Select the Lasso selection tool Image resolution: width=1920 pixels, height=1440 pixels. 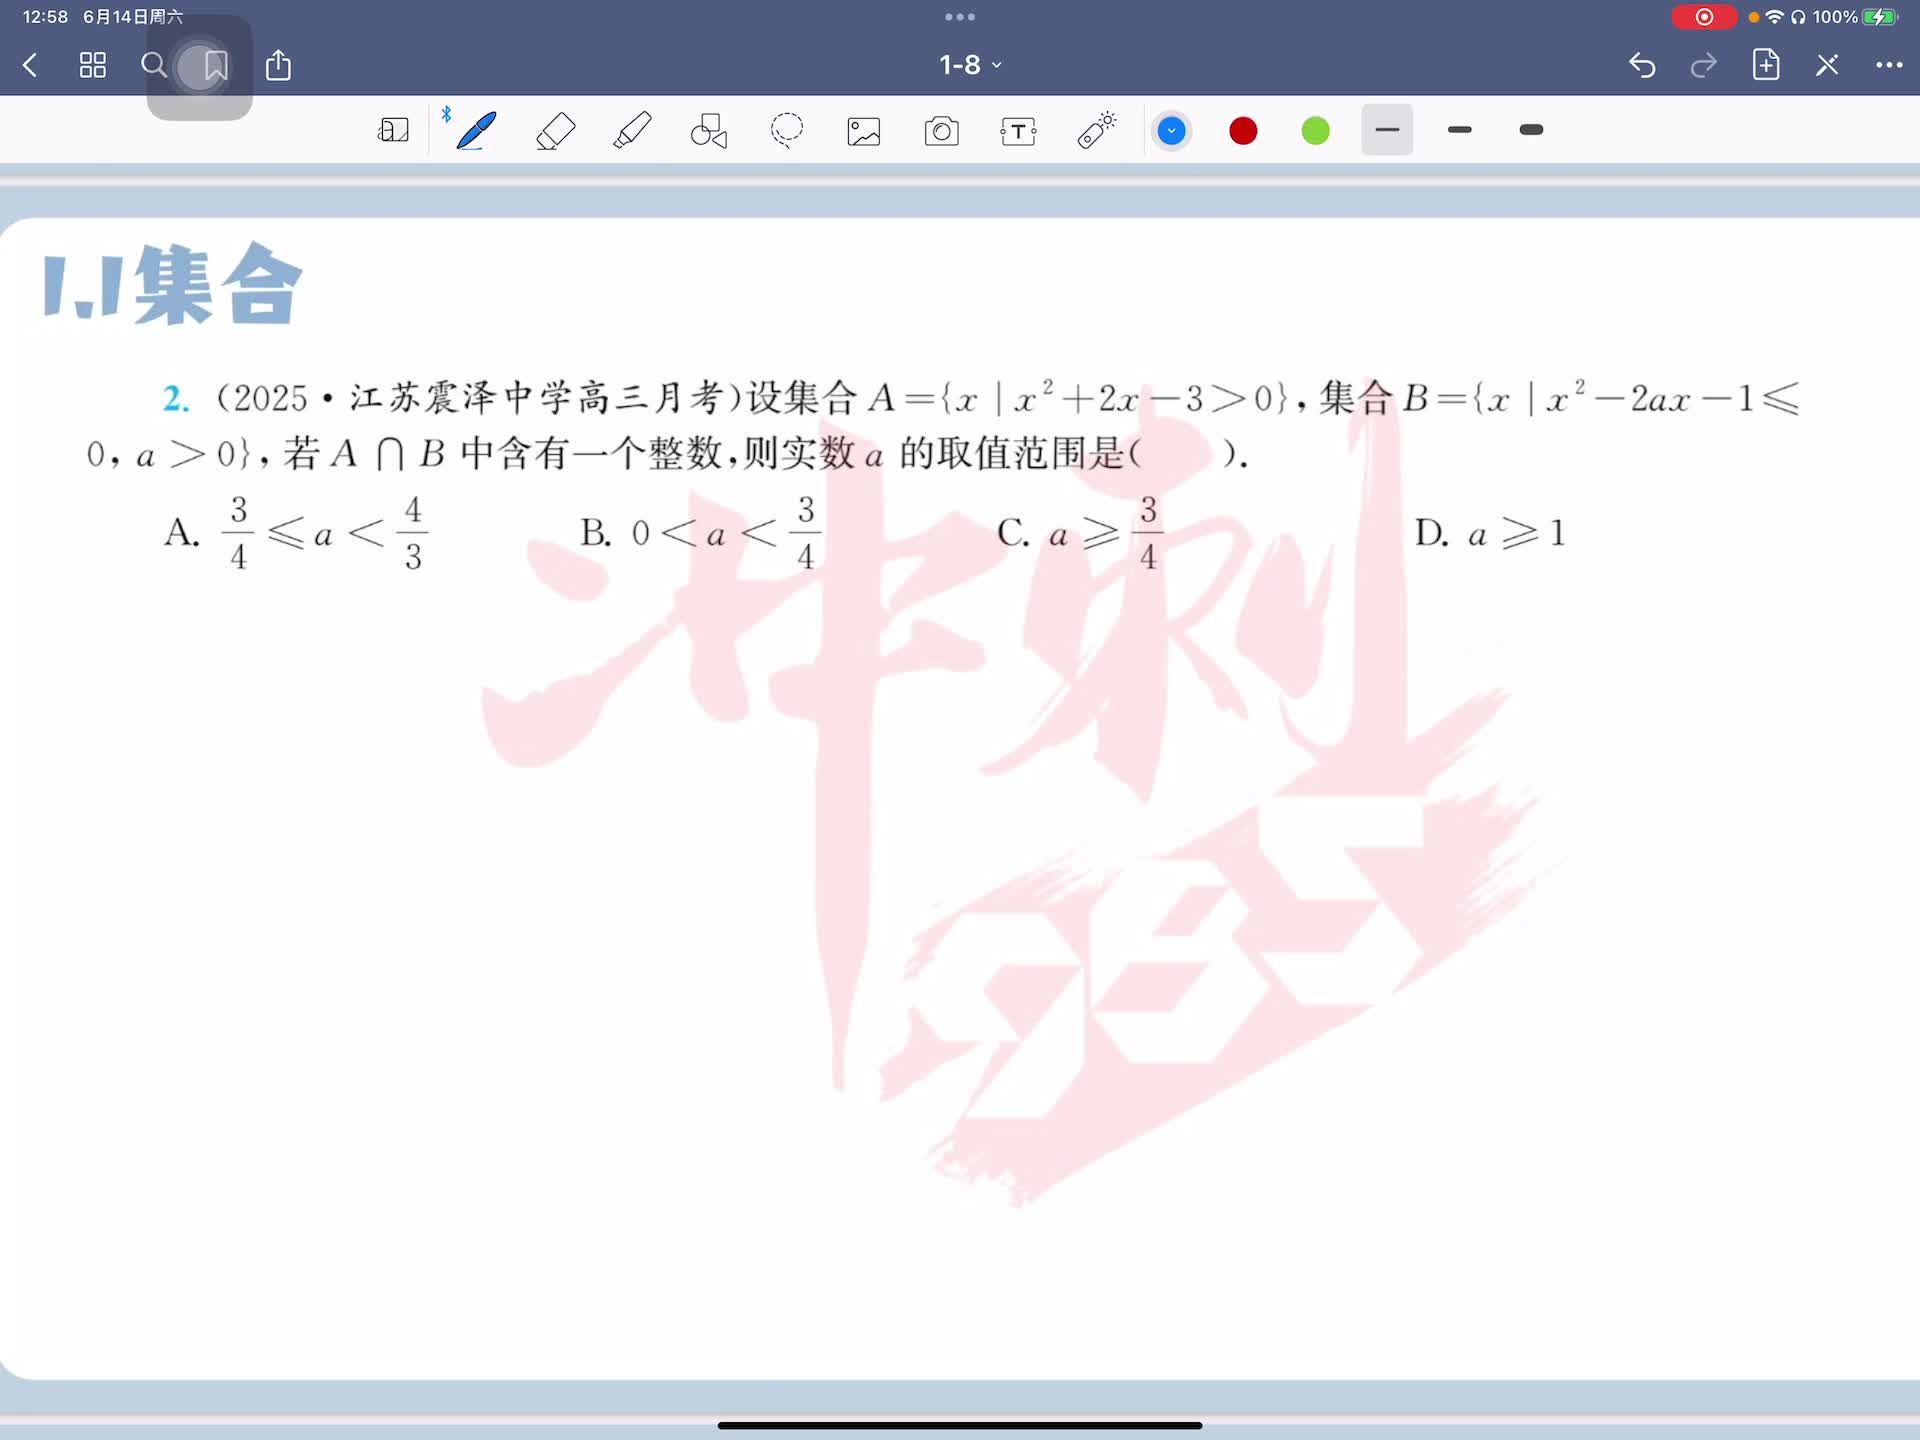[x=787, y=131]
